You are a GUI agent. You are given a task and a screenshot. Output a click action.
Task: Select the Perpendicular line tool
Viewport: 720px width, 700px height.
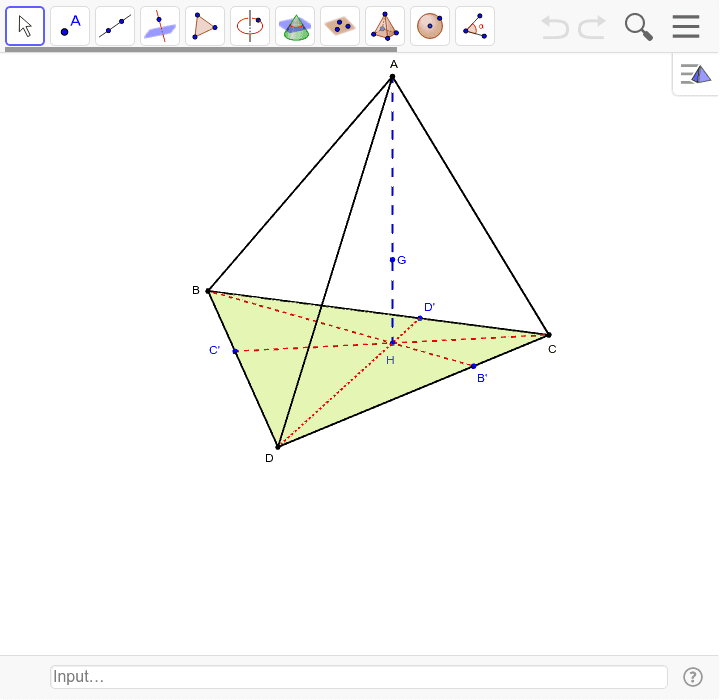[160, 26]
